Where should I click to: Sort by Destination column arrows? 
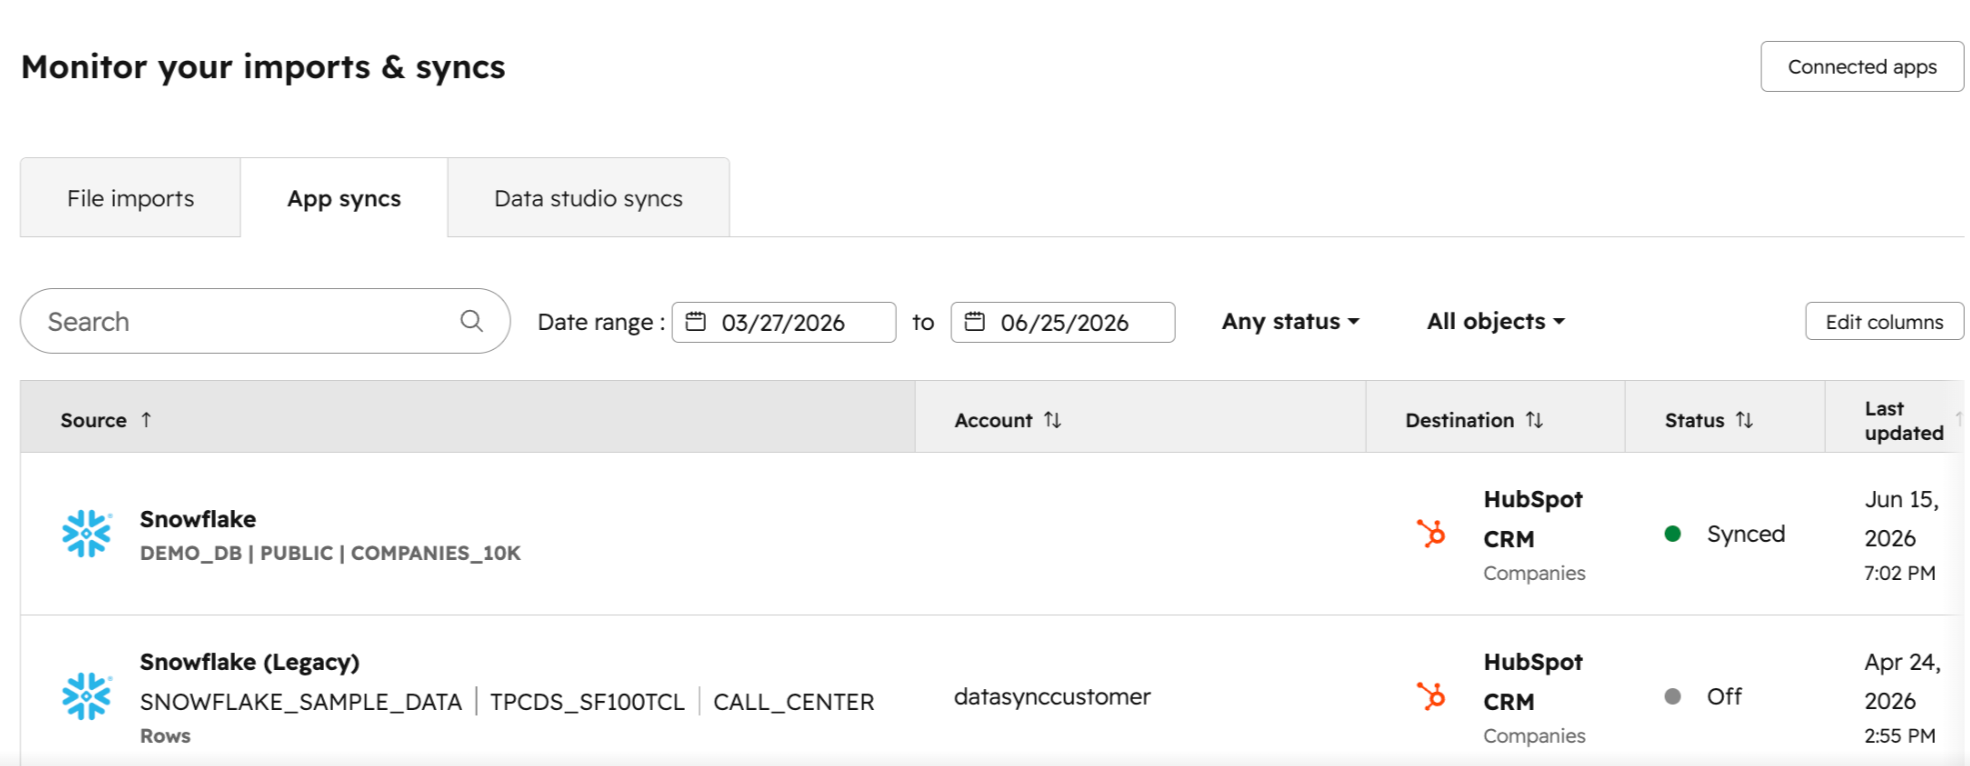pyautogui.click(x=1534, y=420)
